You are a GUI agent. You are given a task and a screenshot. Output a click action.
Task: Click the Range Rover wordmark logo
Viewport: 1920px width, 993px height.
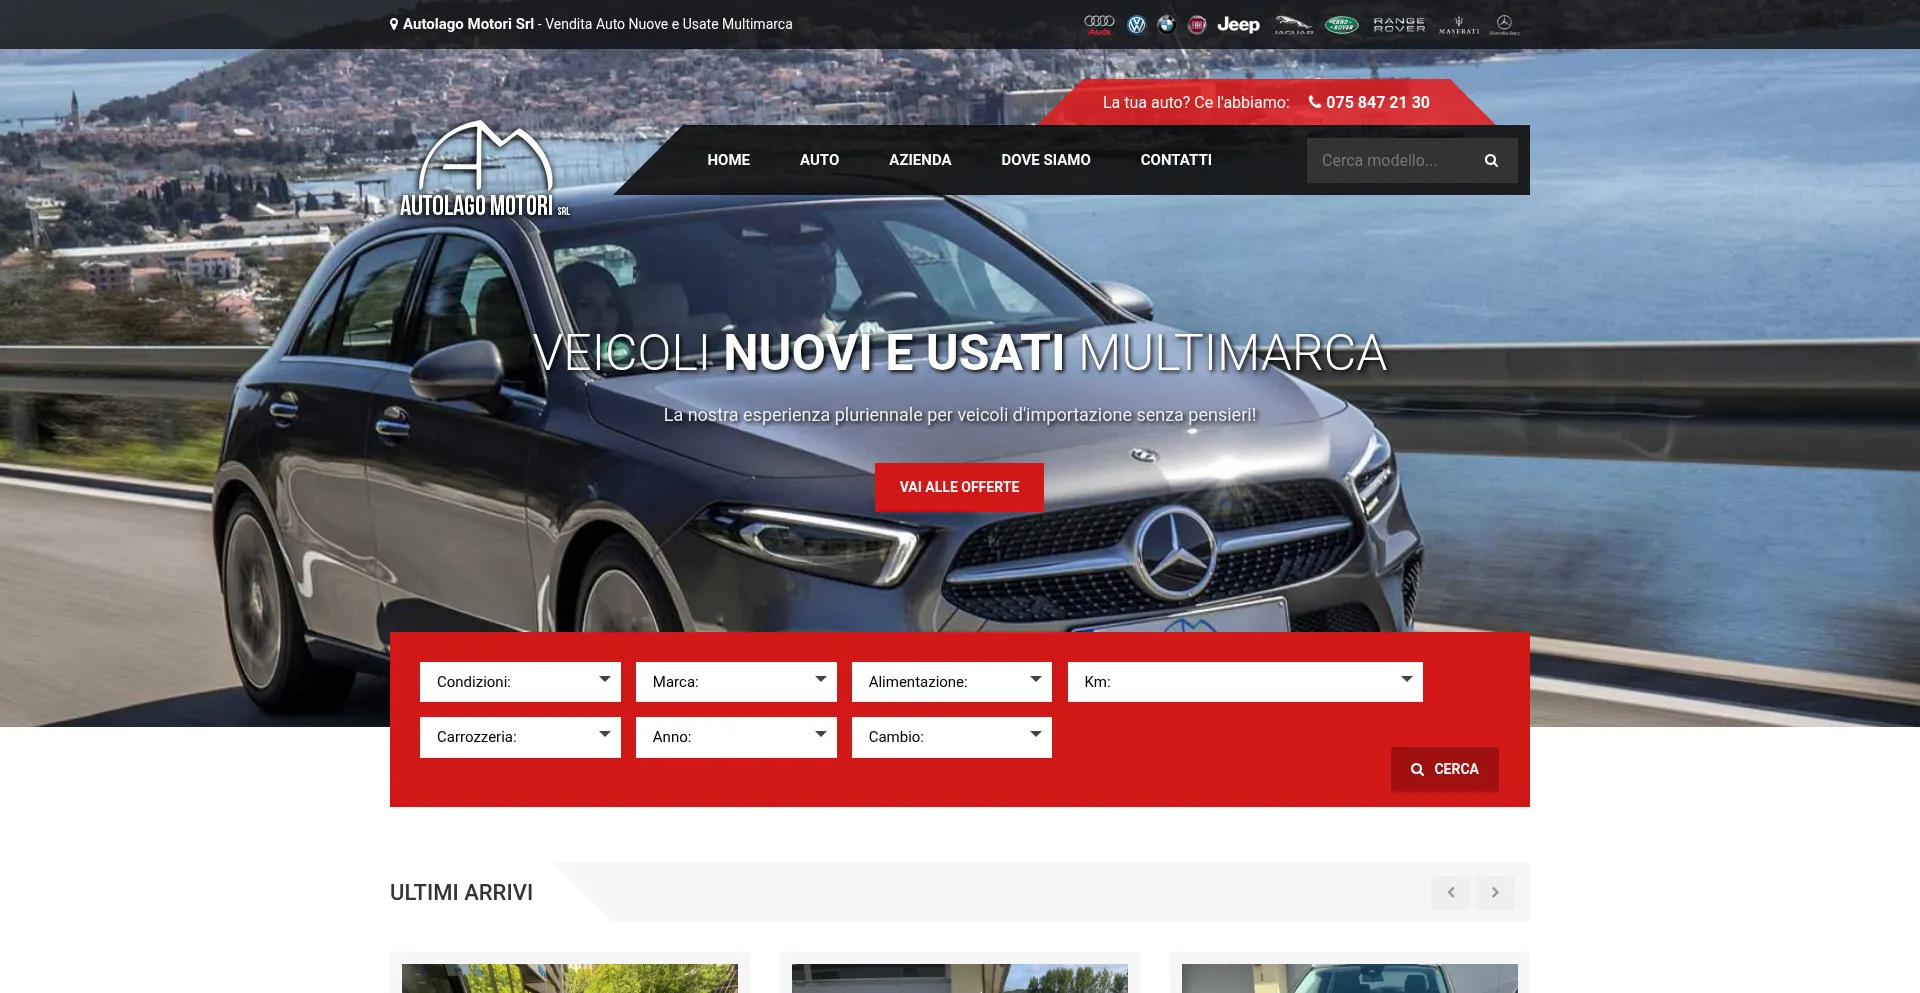1399,25
